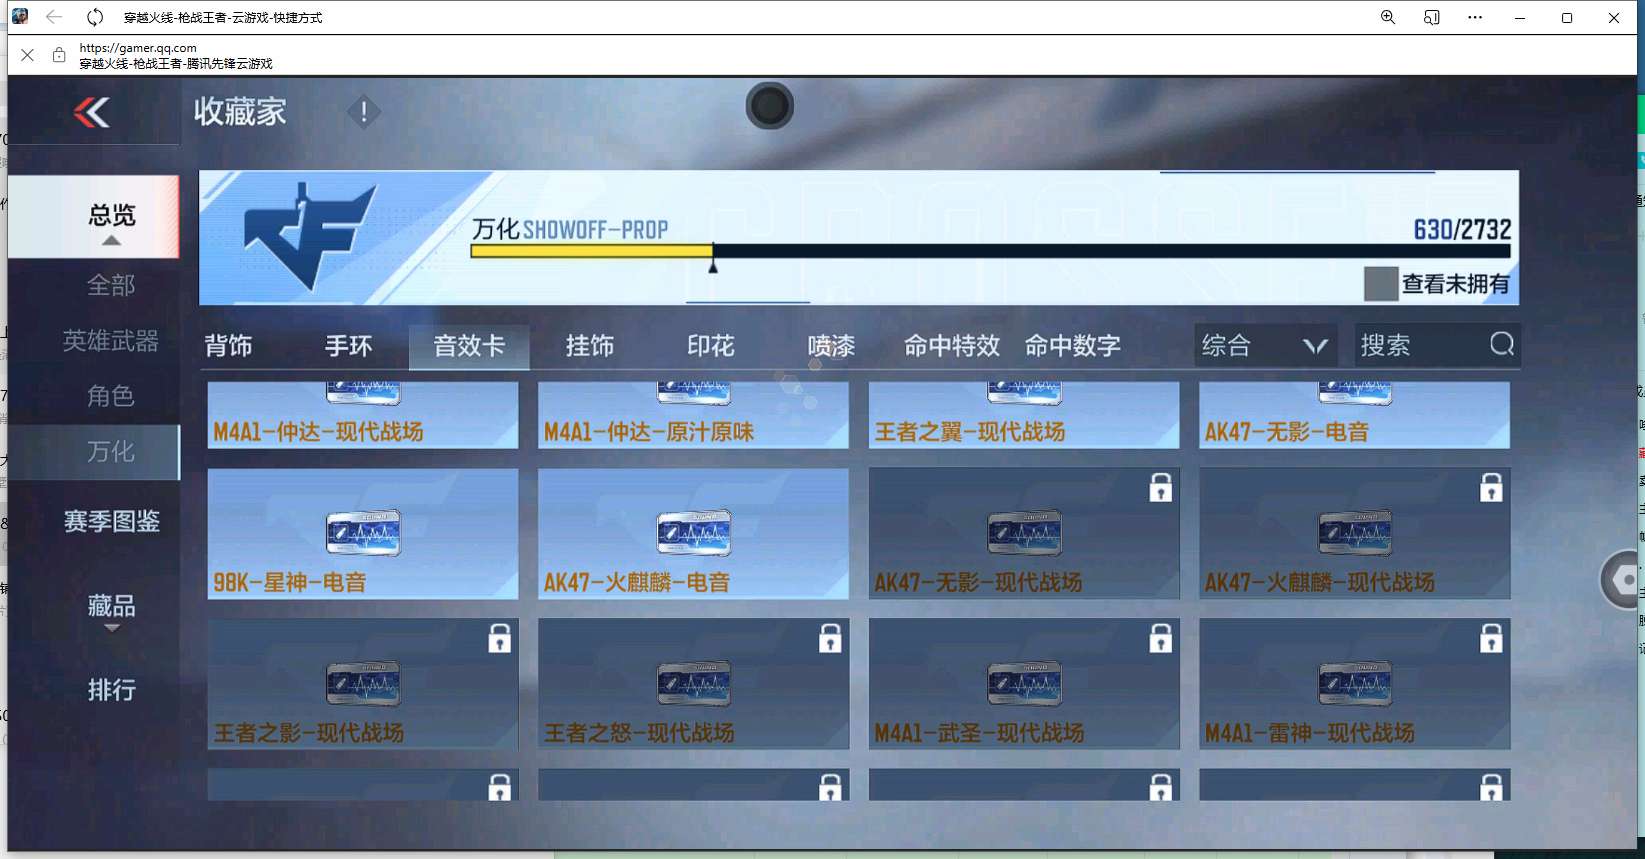This screenshot has width=1645, height=859.
Task: Click the 王者之怒-现代战场 card label
Action: [x=639, y=733]
